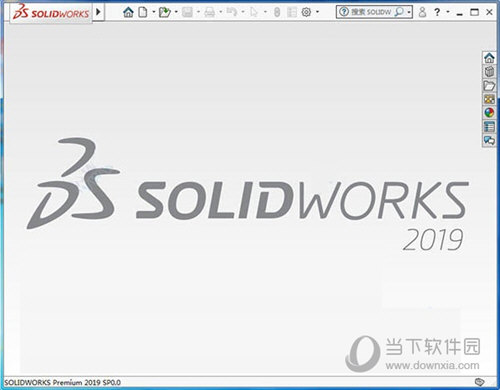Screen dimensions: 500x390
Task: Open SOLIDWORKS Resources tab in task pane
Action: click(489, 58)
